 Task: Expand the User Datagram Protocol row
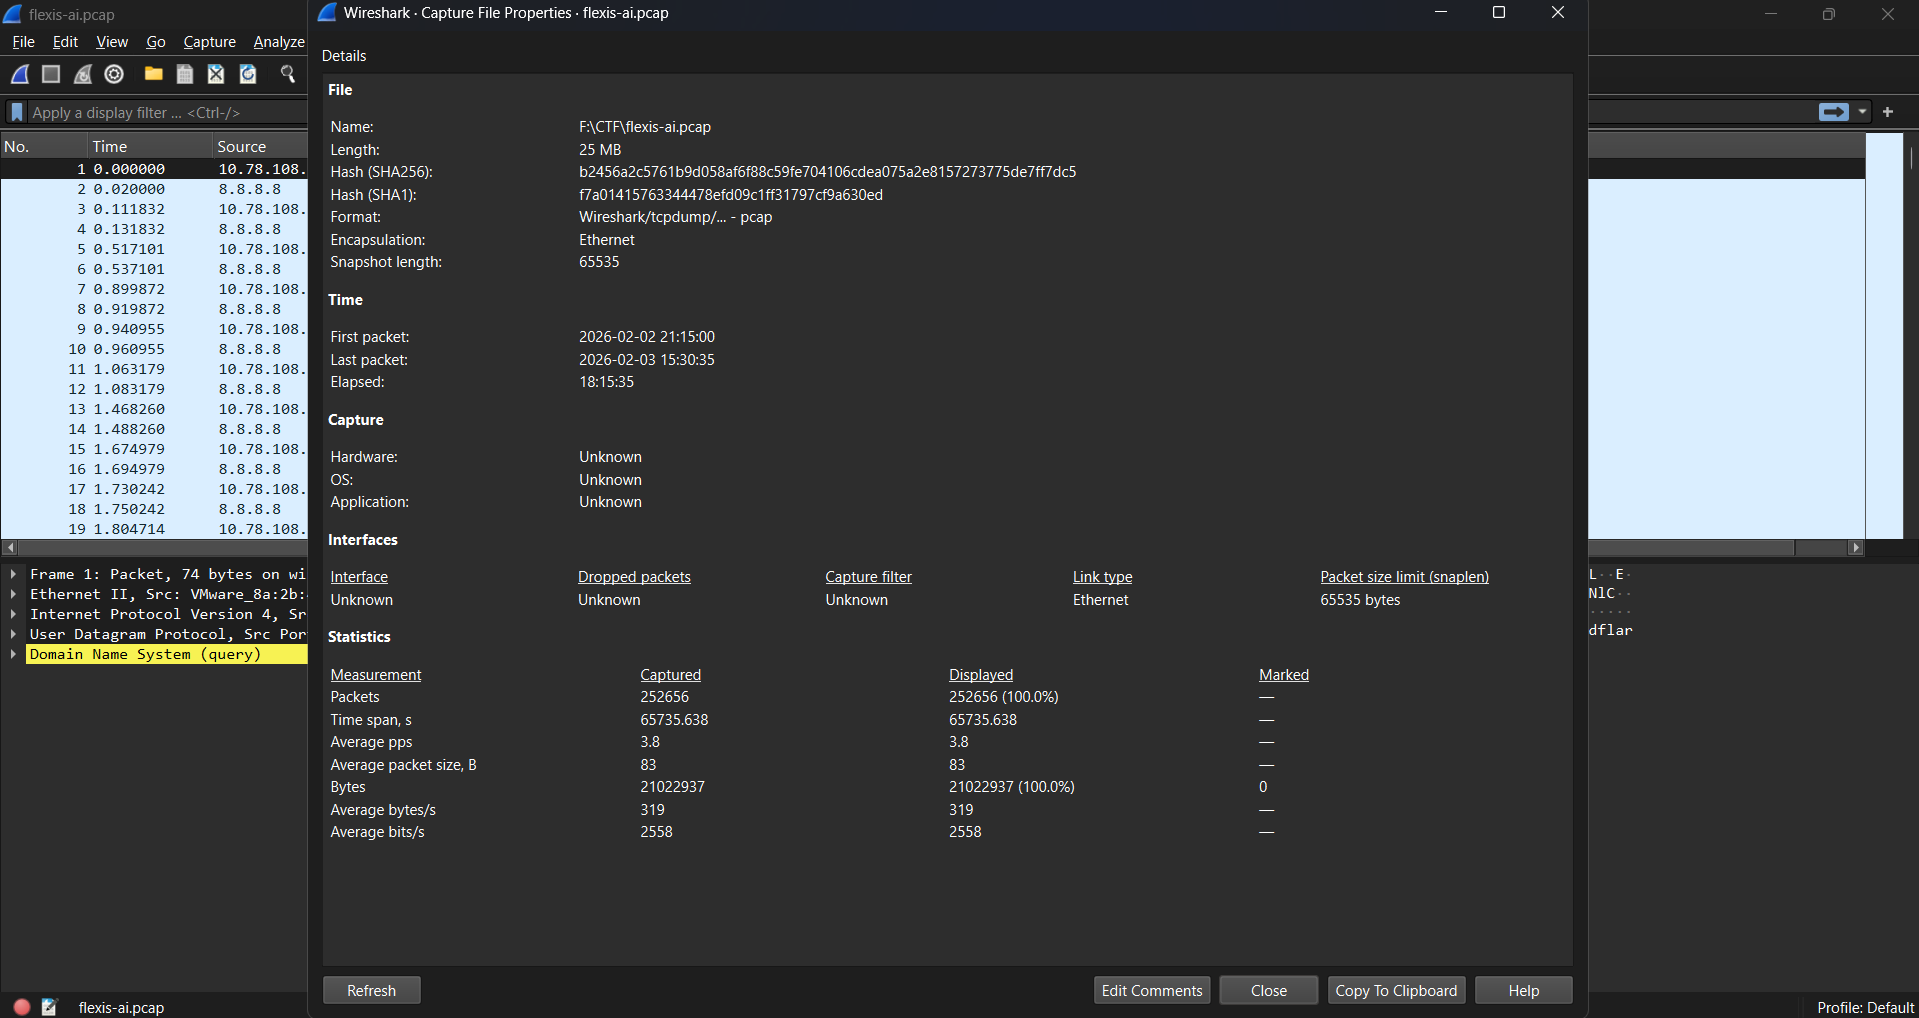click(x=13, y=634)
